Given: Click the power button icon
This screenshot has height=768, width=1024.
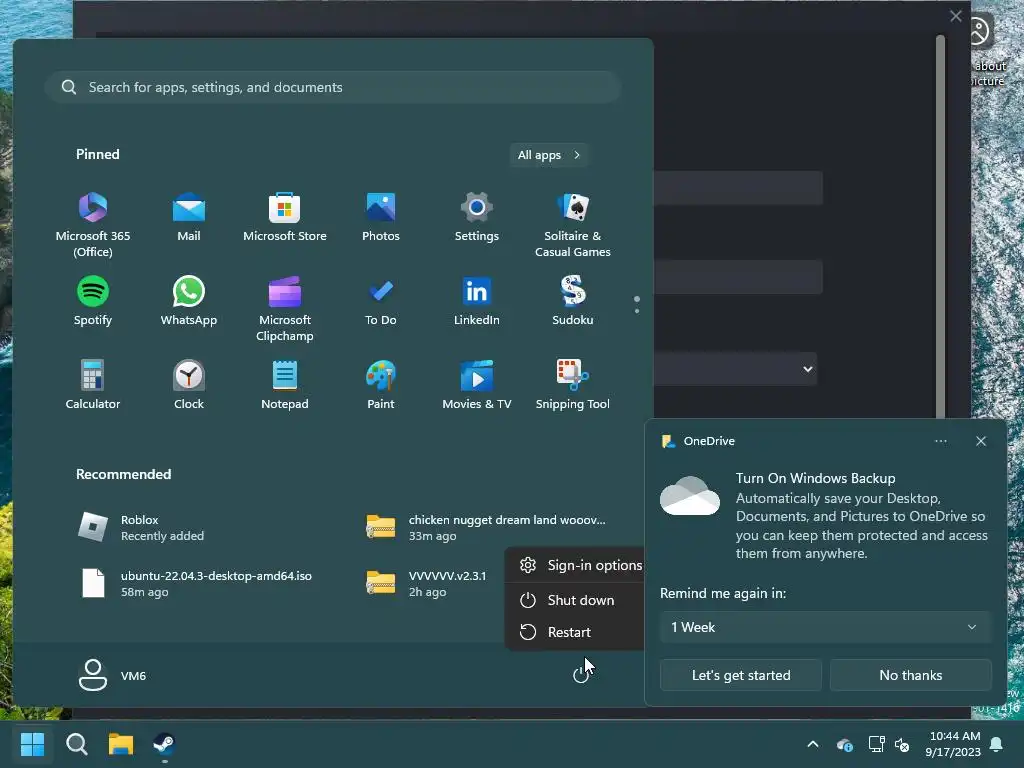Looking at the screenshot, I should (581, 675).
